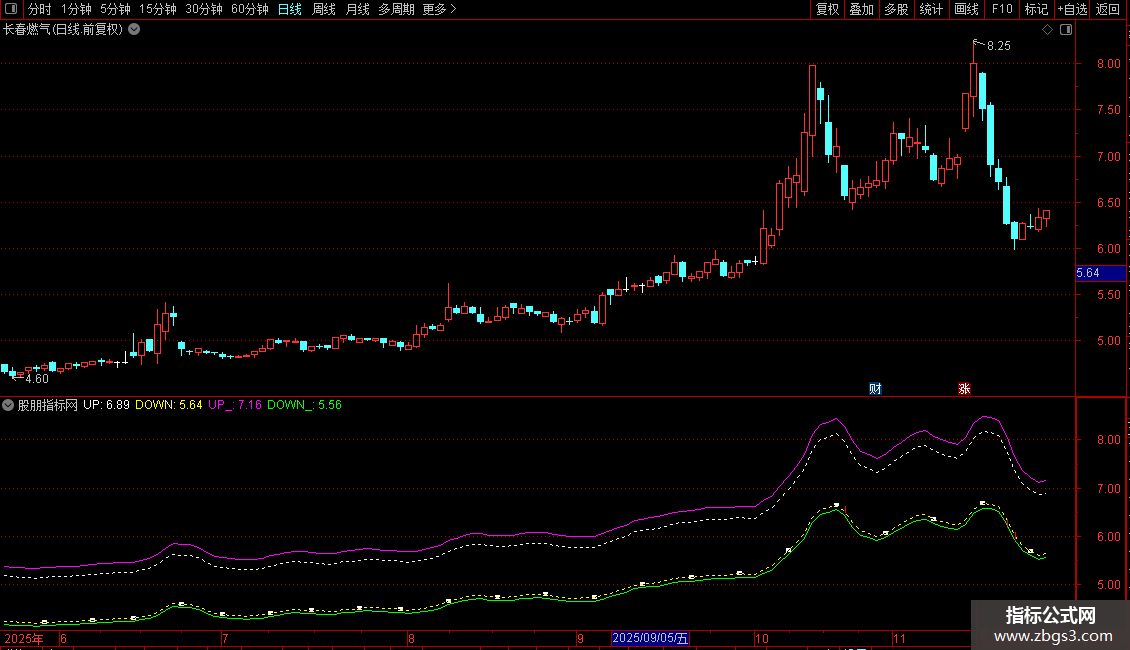
Task: Click the 2025/09/05/五 date marker
Action: coord(650,638)
